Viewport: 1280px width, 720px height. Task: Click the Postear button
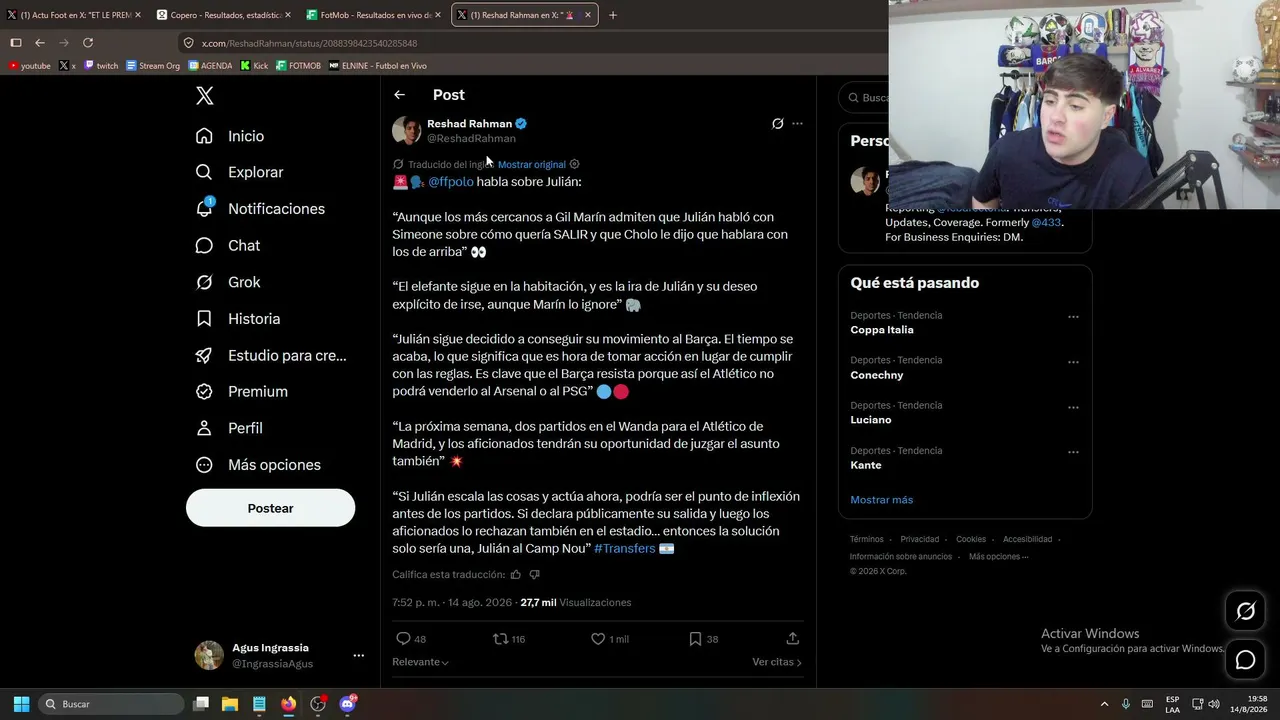pyautogui.click(x=270, y=508)
